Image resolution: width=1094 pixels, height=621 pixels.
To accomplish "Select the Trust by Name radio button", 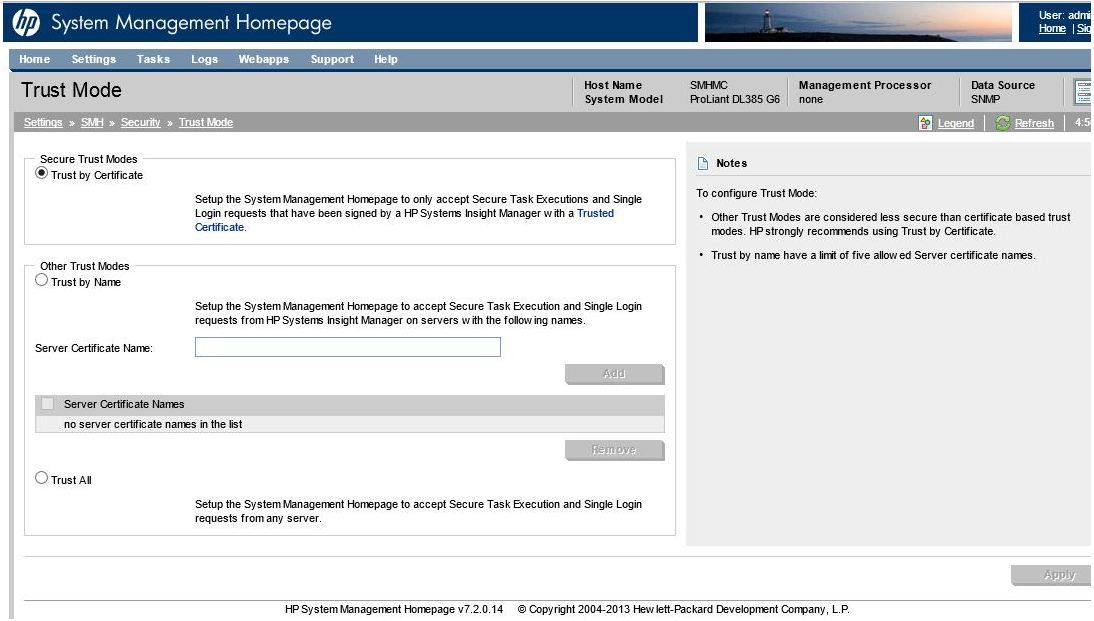I will coord(41,280).
